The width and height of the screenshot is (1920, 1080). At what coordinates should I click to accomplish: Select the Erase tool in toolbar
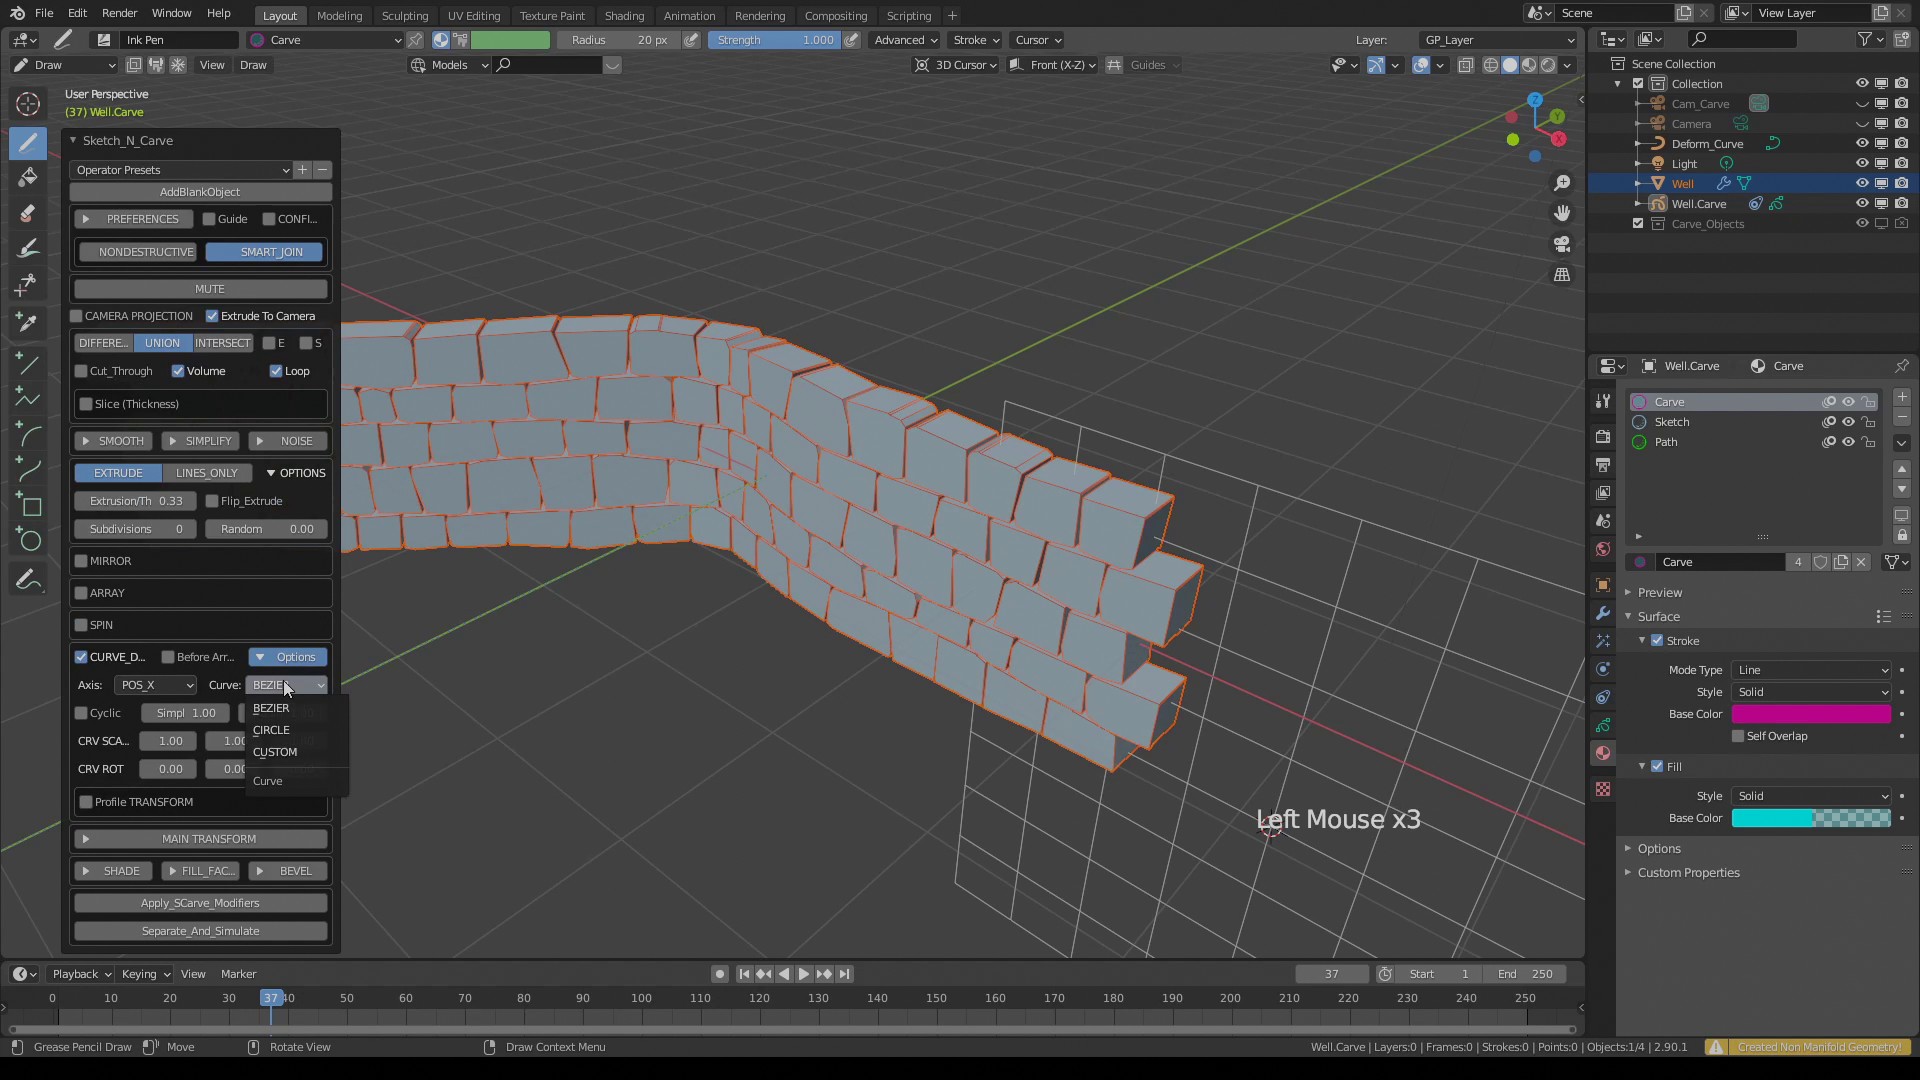point(28,213)
